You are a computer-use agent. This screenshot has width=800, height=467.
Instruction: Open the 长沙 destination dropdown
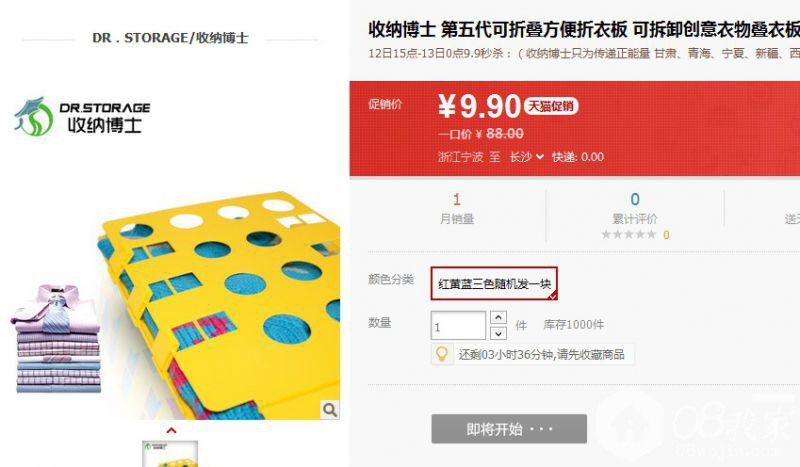click(527, 157)
